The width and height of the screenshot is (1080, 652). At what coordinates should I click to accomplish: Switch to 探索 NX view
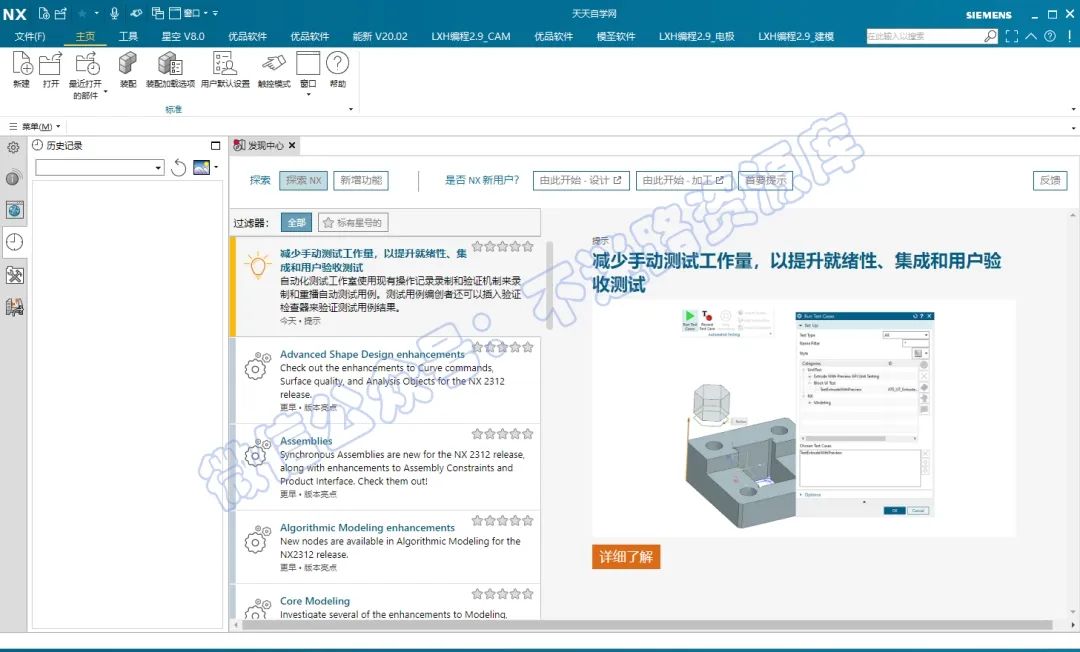[304, 180]
